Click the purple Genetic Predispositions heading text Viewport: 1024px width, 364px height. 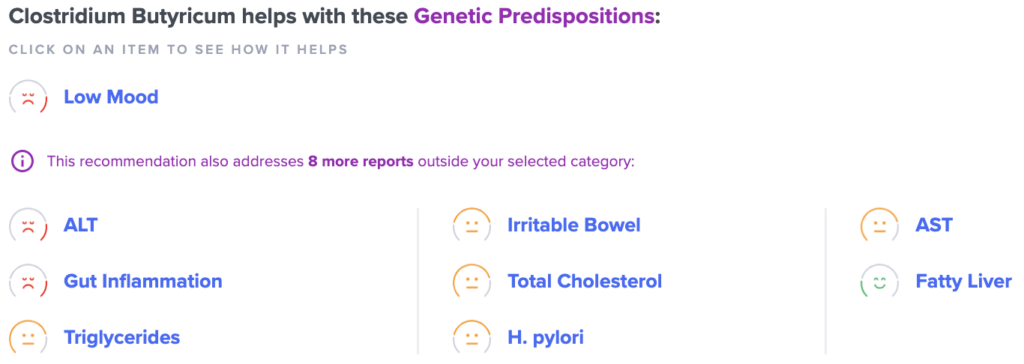(x=534, y=18)
